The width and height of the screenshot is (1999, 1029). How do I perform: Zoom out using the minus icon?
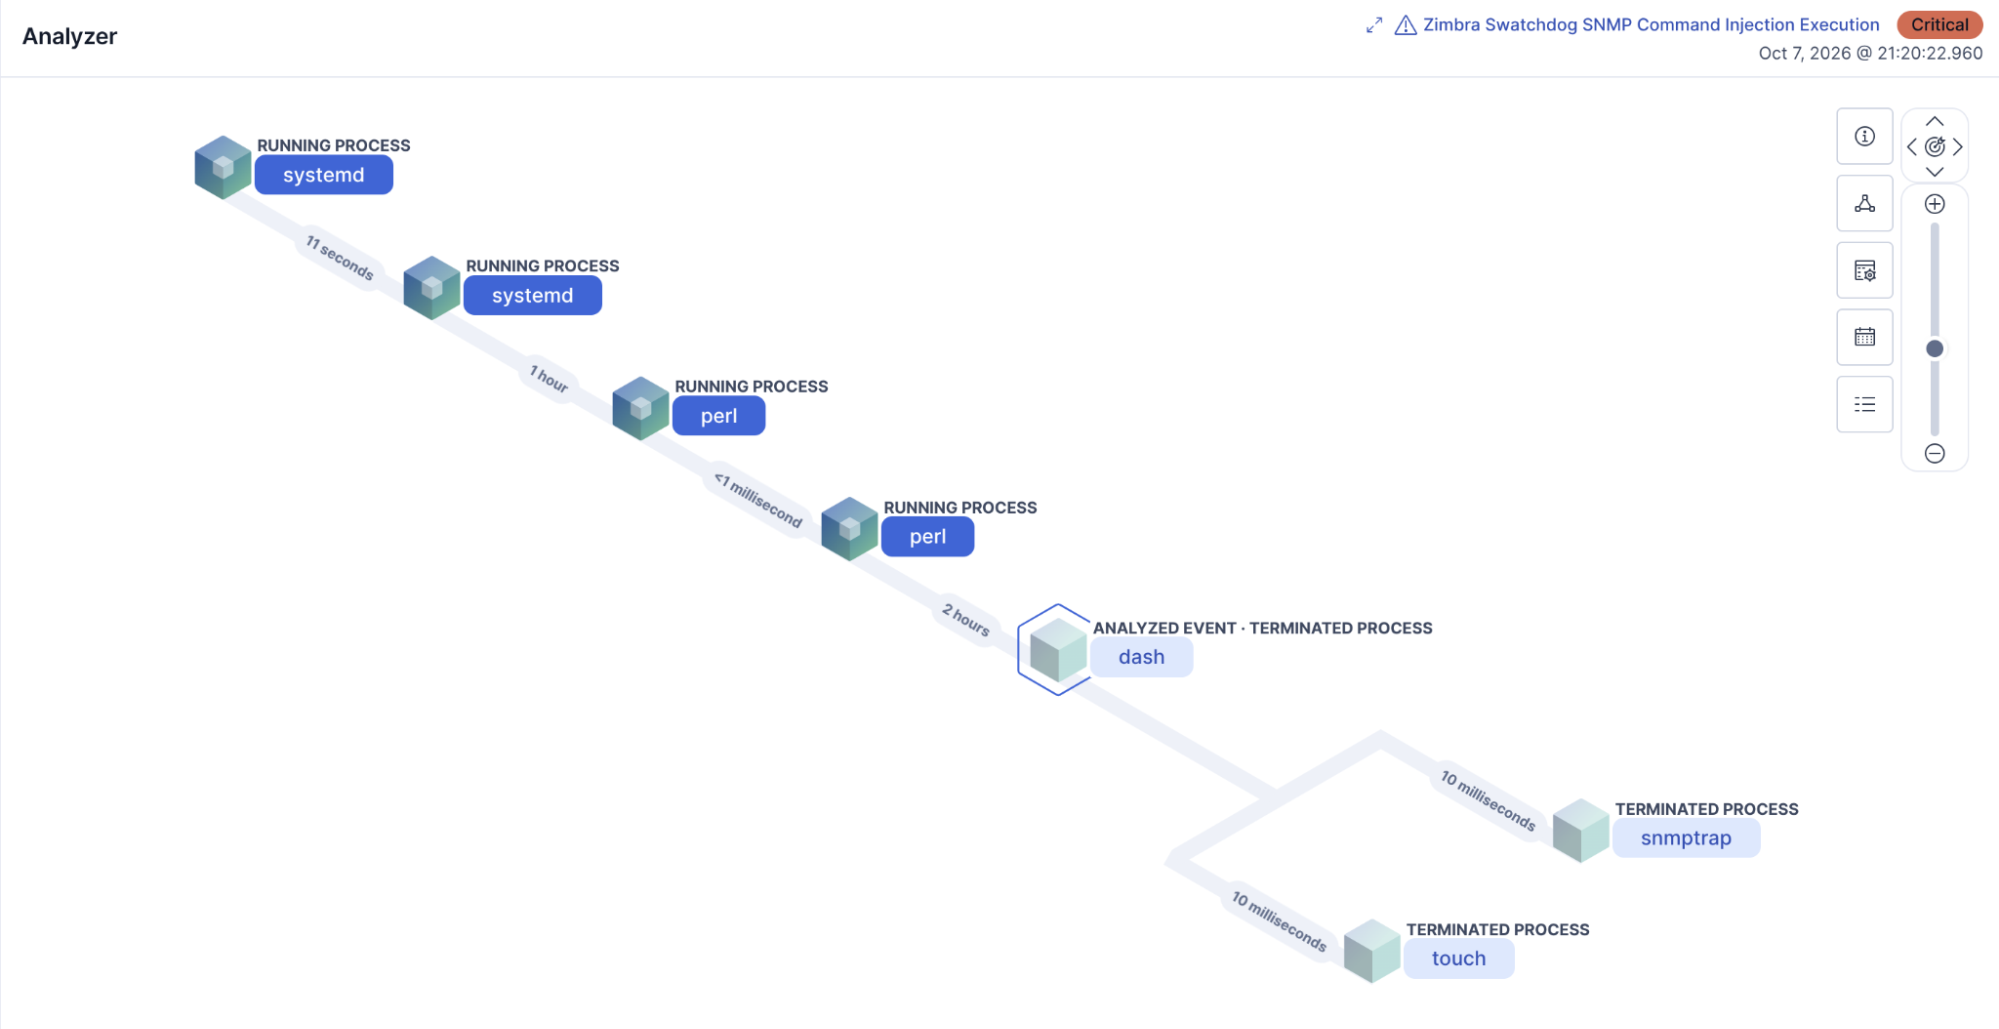click(1935, 454)
